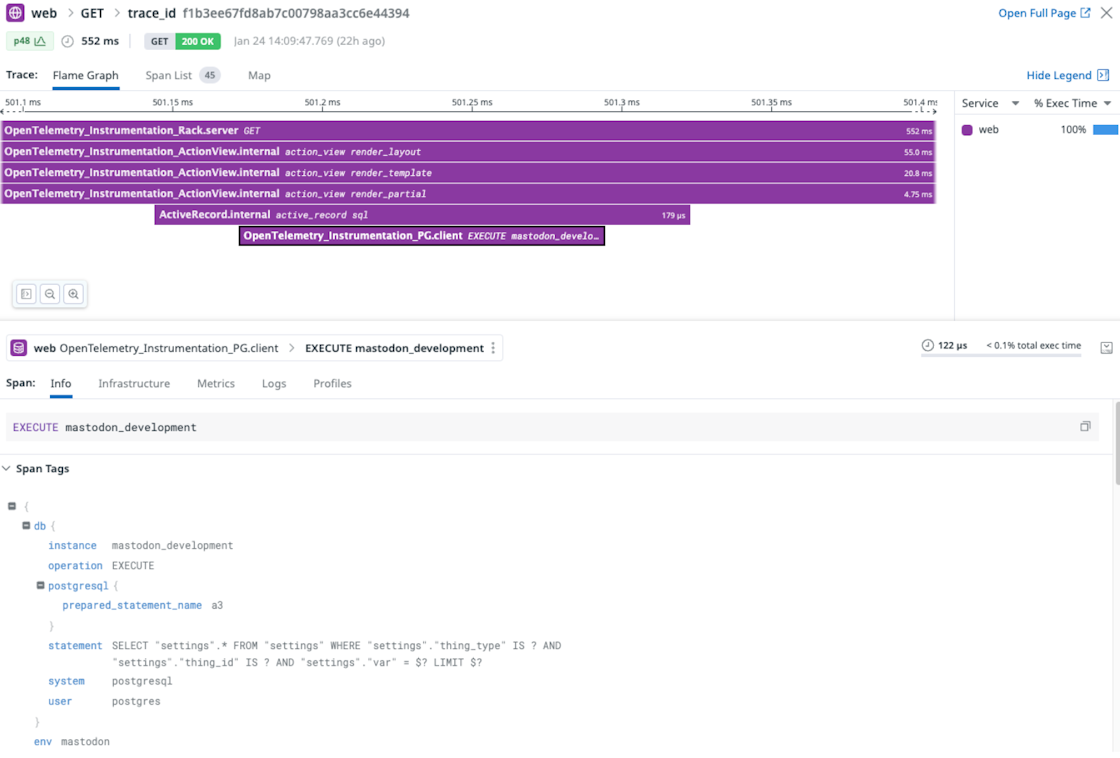The width and height of the screenshot is (1120, 758).
Task: Click the user postgres tag
Action: click(x=104, y=701)
